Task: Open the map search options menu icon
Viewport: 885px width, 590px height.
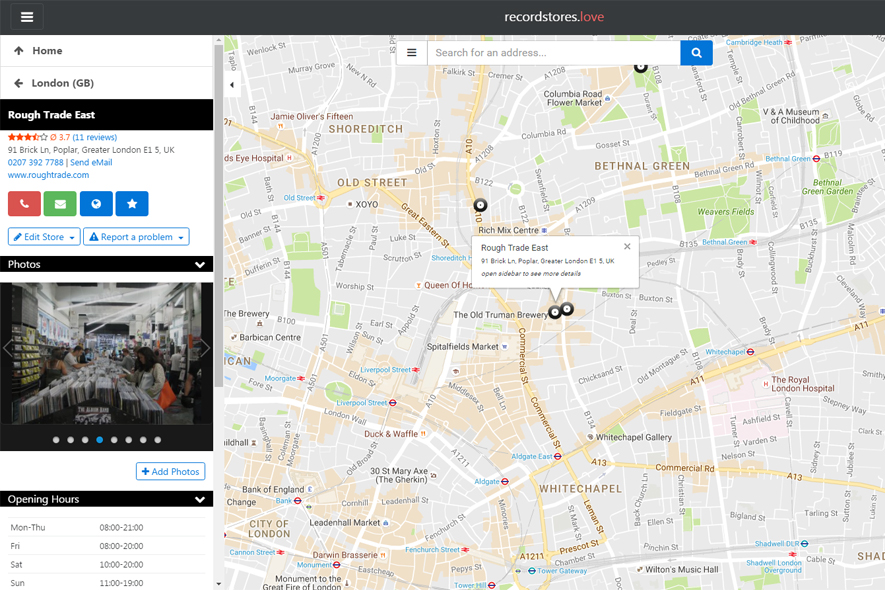Action: point(411,53)
